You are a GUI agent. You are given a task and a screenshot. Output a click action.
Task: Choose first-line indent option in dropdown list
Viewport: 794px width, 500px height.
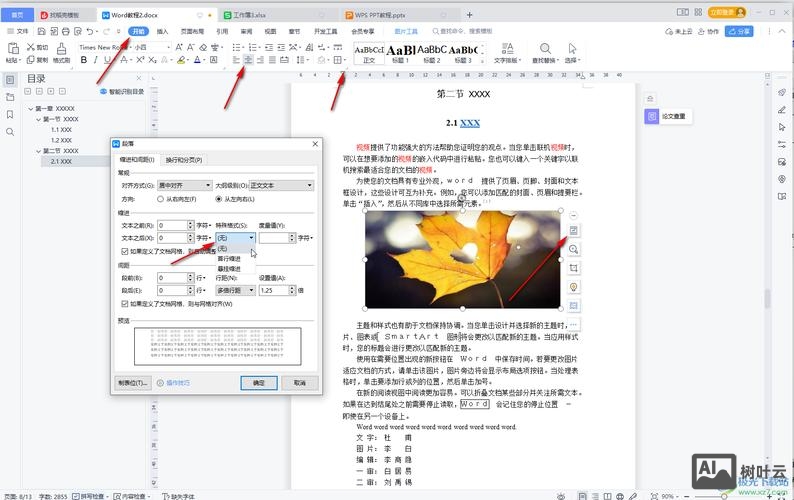point(229,258)
